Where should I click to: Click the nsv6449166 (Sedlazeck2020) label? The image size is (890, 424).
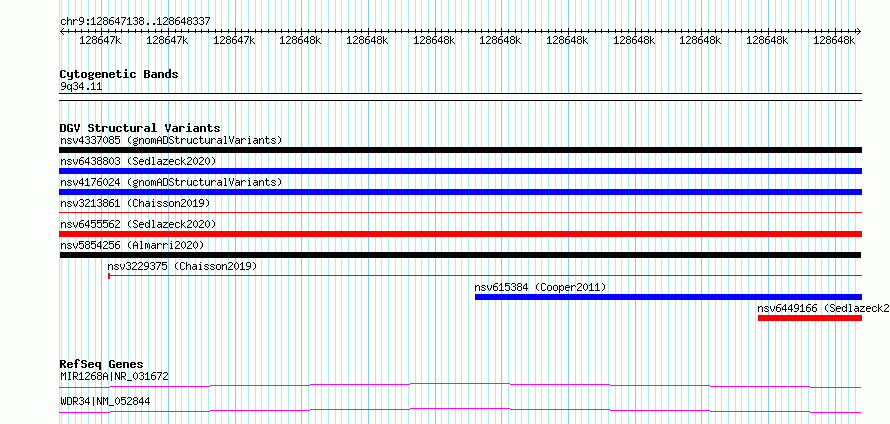pos(823,308)
